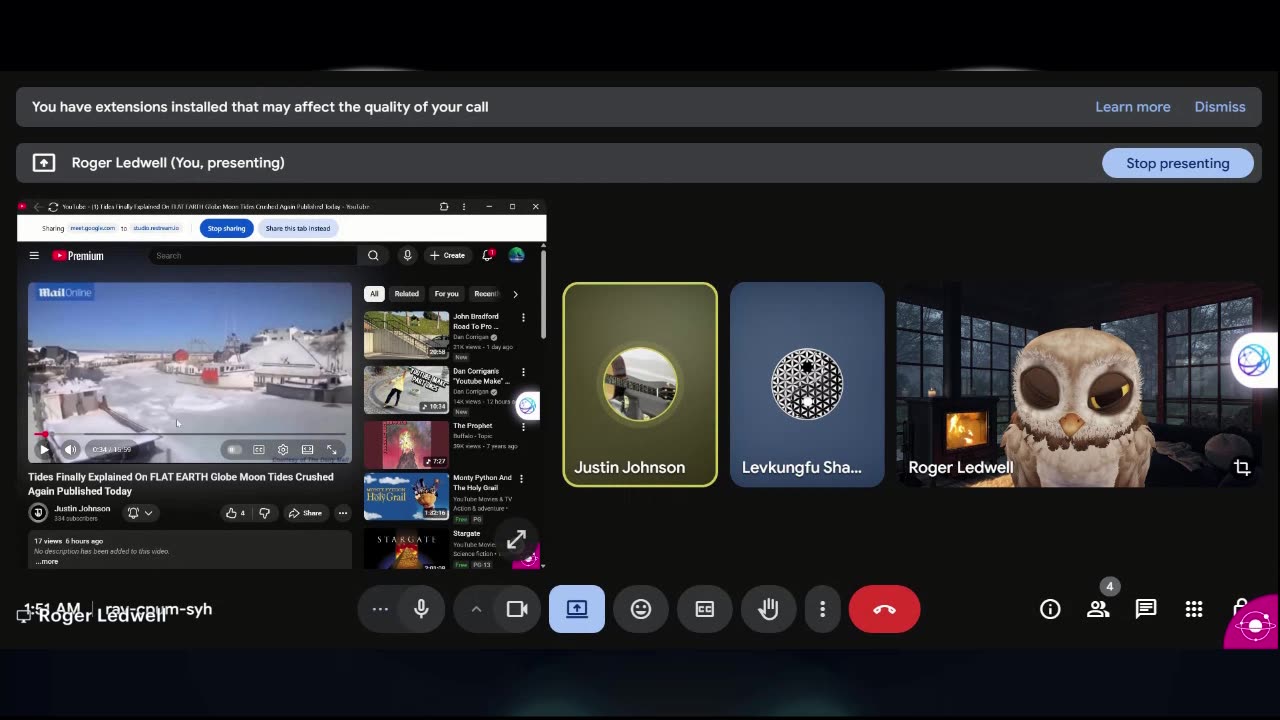Open subscription notification bell dropdown

(140, 513)
